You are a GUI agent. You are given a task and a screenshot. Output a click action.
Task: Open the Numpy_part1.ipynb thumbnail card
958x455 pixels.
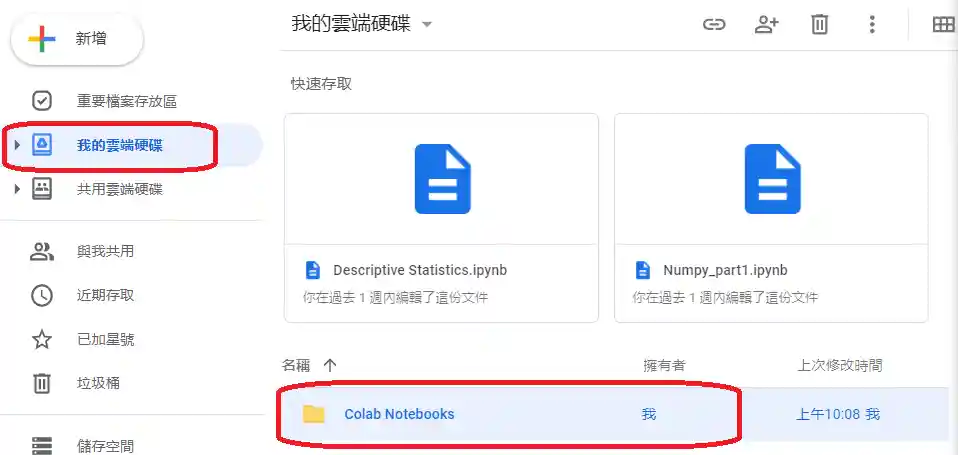point(771,218)
